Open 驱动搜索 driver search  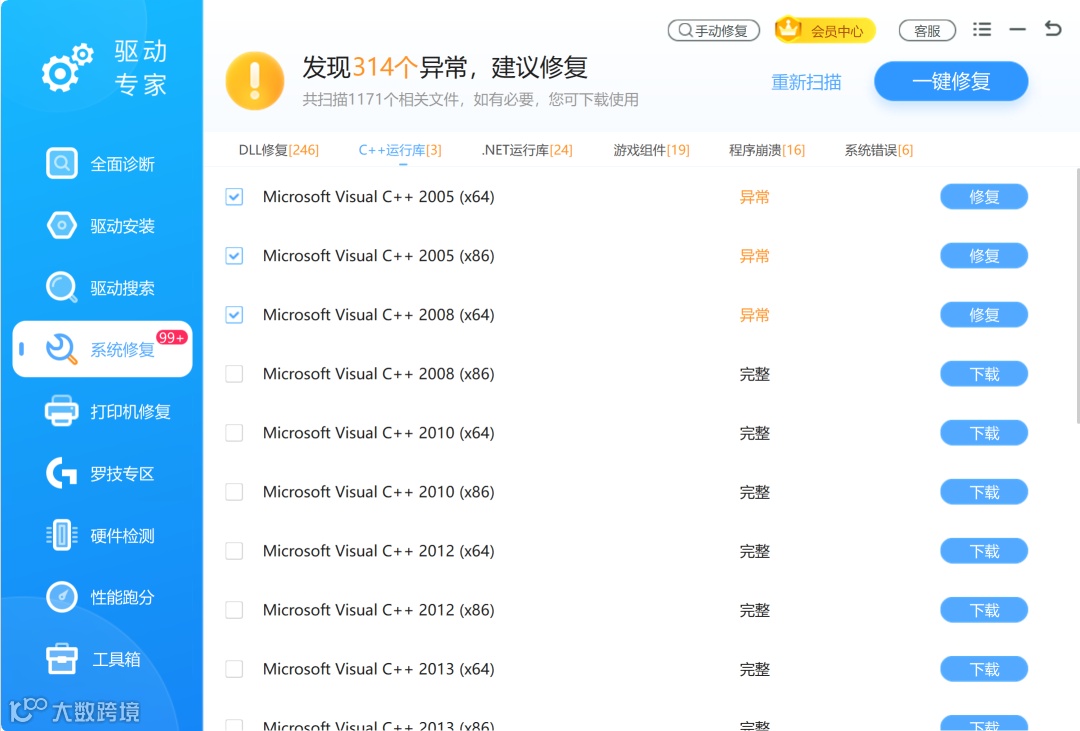(x=101, y=287)
